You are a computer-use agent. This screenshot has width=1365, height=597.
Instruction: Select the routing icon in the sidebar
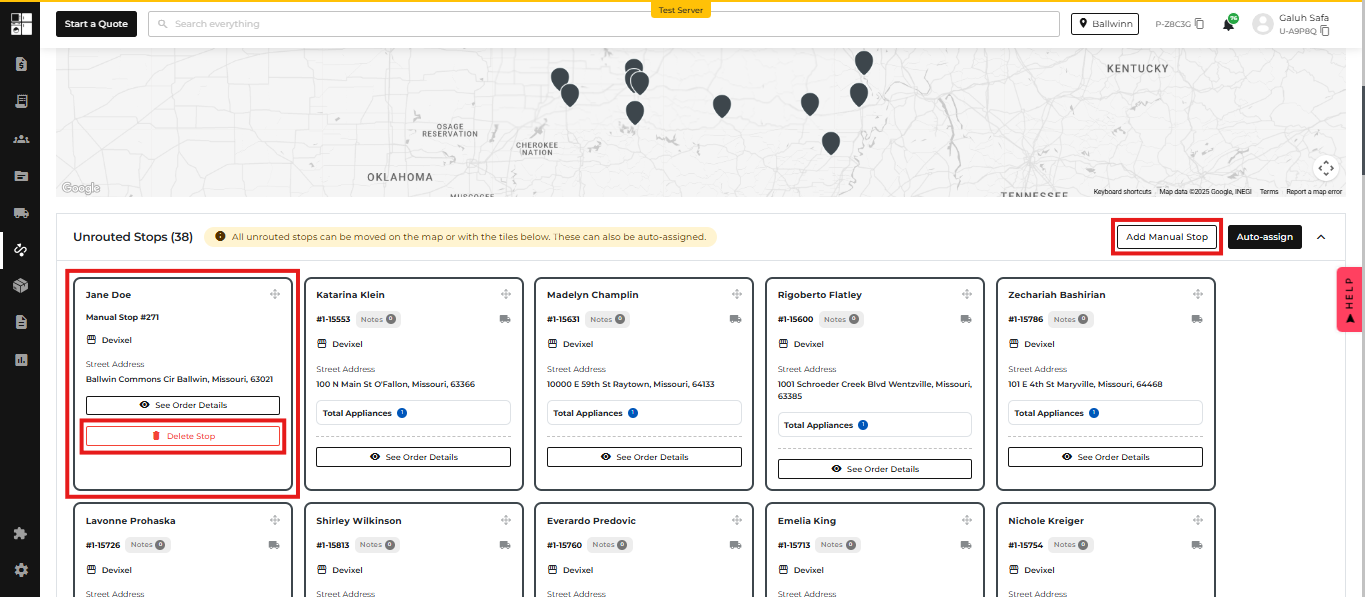point(21,249)
